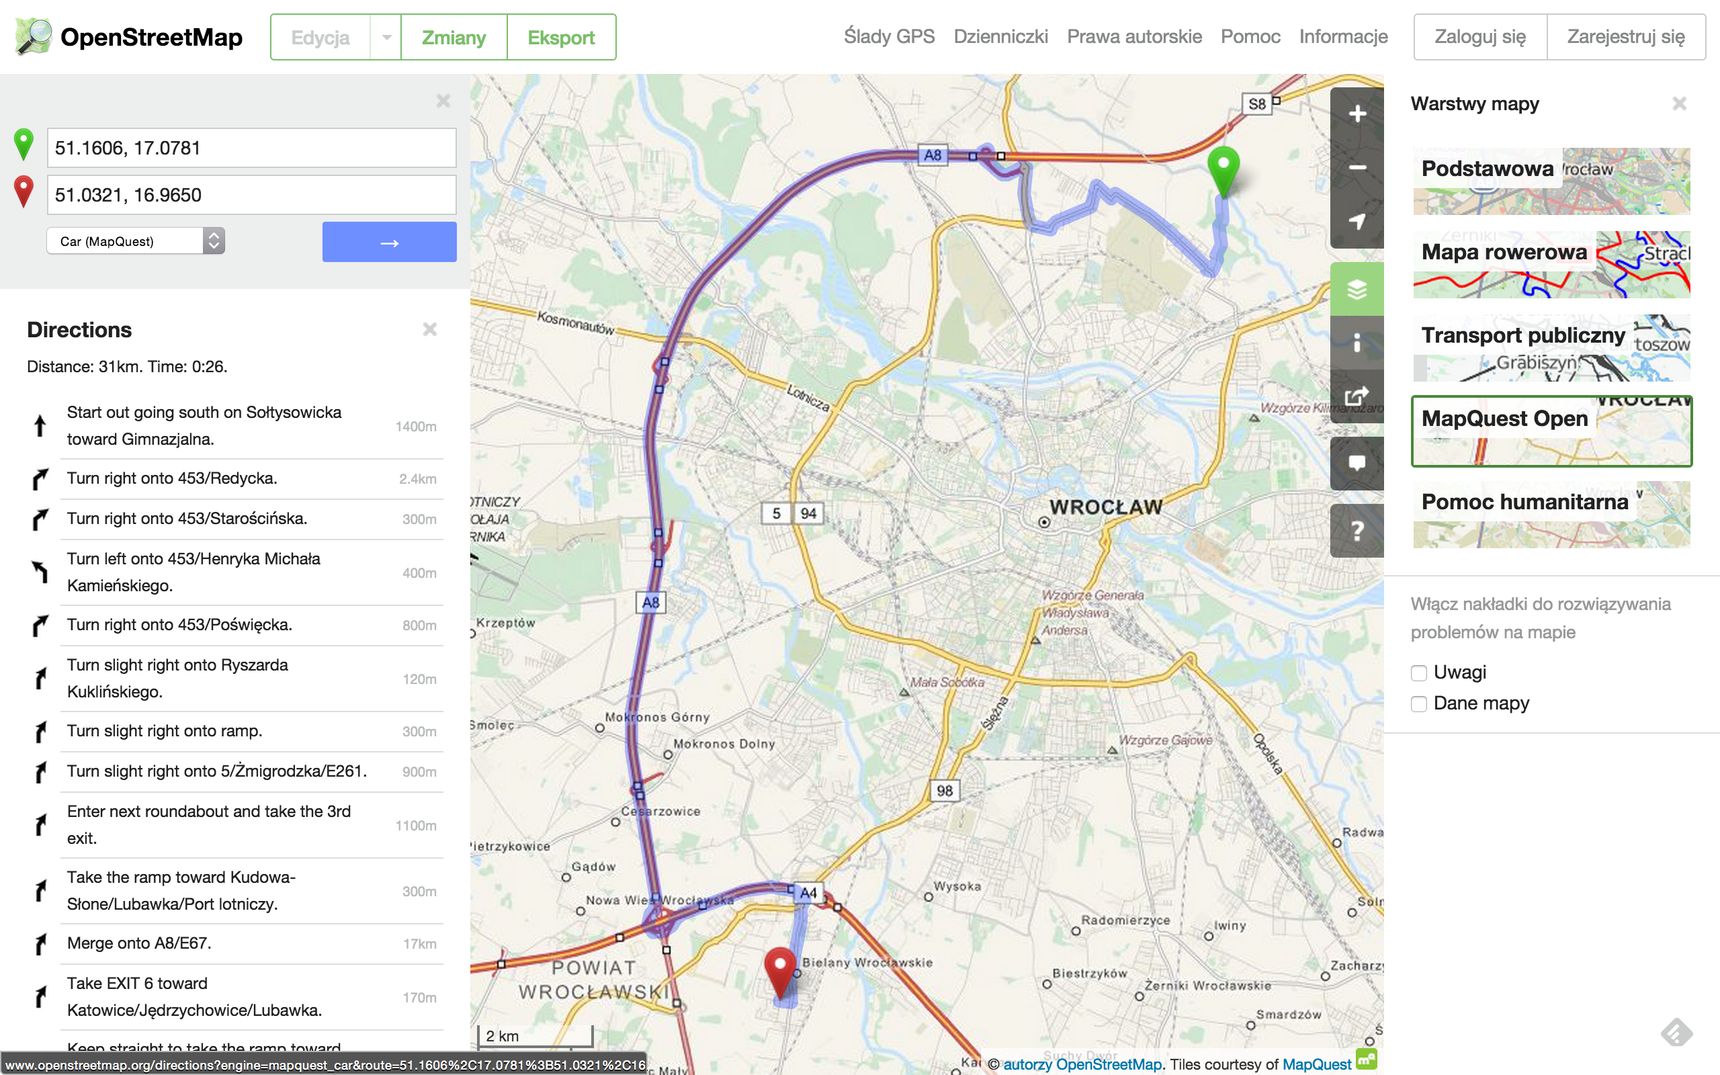1720x1075 pixels.
Task: Select the MapQuest Open layer
Action: (1551, 431)
